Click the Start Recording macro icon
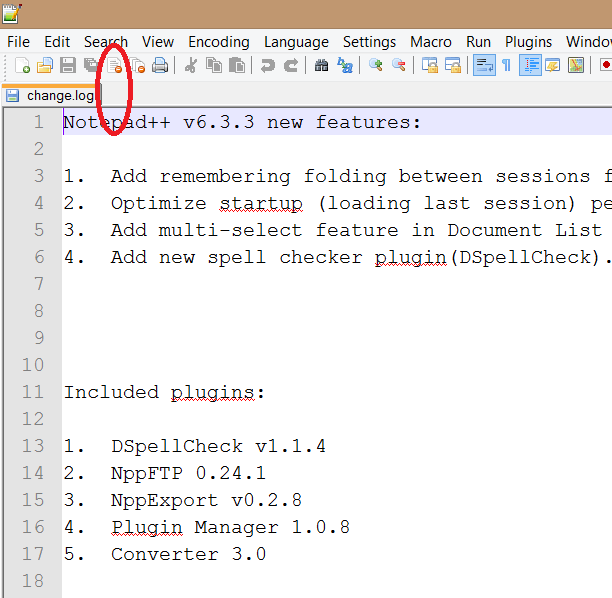Viewport: 612px width, 598px height. [x=606, y=65]
